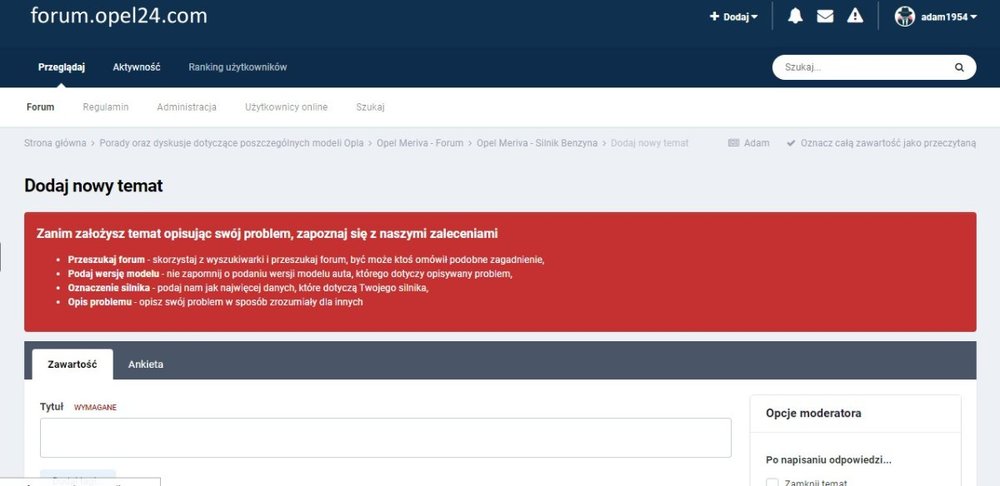Go to Strona główna breadcrumb link
1000x486 pixels.
coord(55,143)
